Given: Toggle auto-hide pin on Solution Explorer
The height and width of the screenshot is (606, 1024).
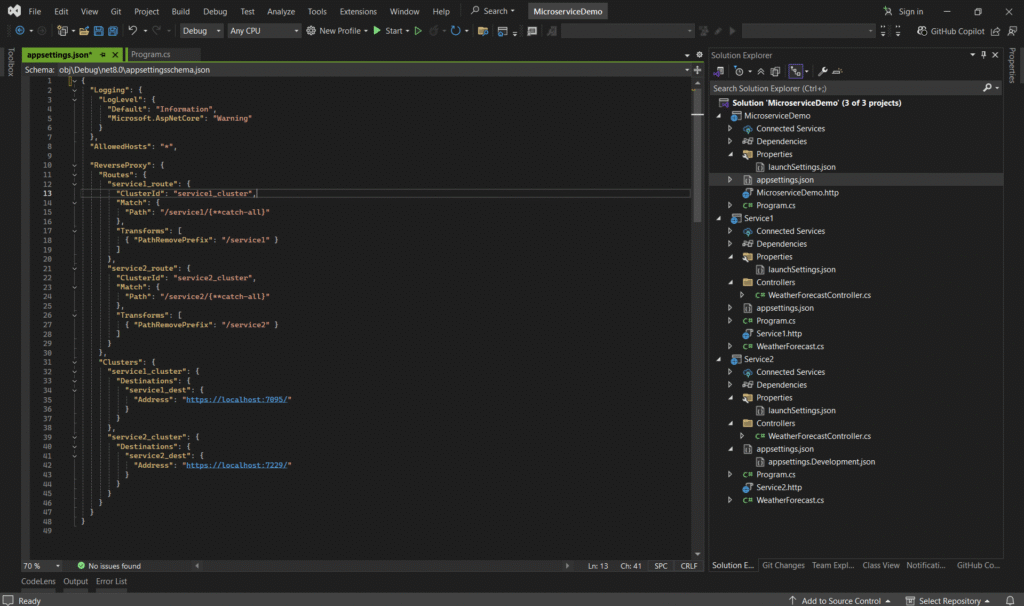Looking at the screenshot, I should coord(983,55).
